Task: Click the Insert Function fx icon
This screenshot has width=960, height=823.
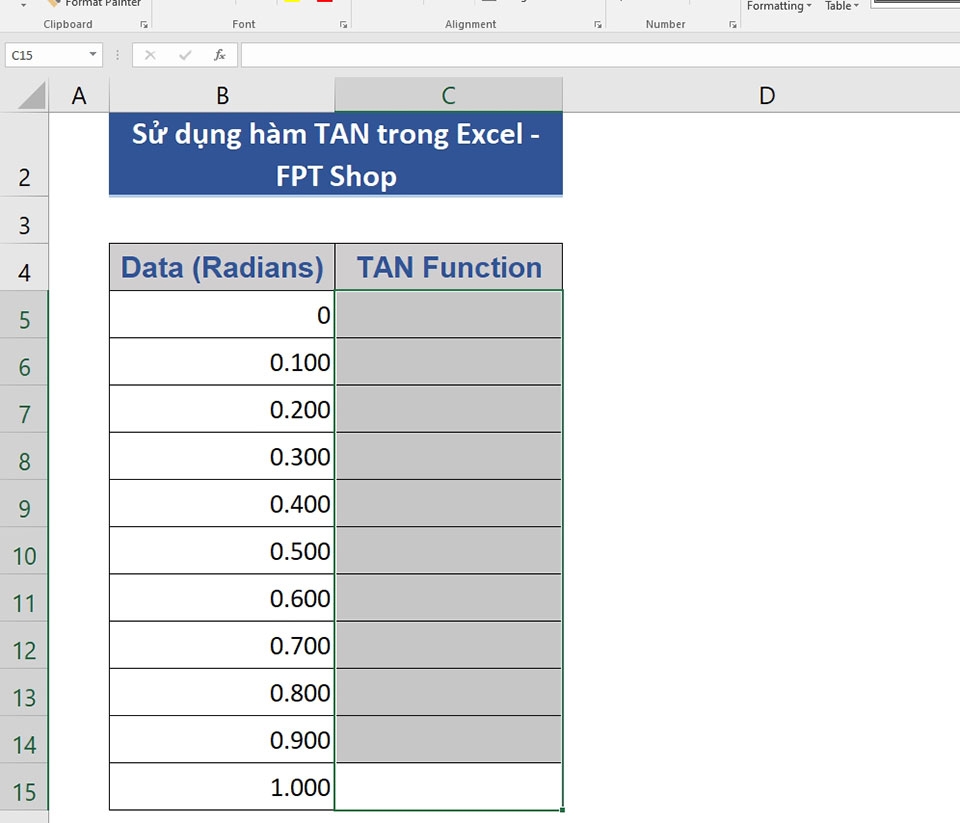Action: tap(219, 55)
